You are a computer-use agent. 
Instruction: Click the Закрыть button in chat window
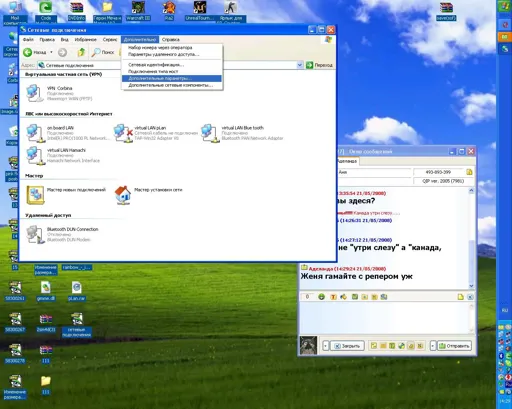[347, 346]
